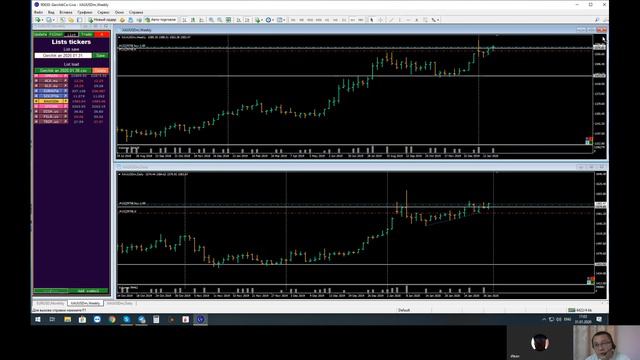Show hidden system tray icons chevron
The height and width of the screenshot is (360, 640).
(x=544, y=320)
